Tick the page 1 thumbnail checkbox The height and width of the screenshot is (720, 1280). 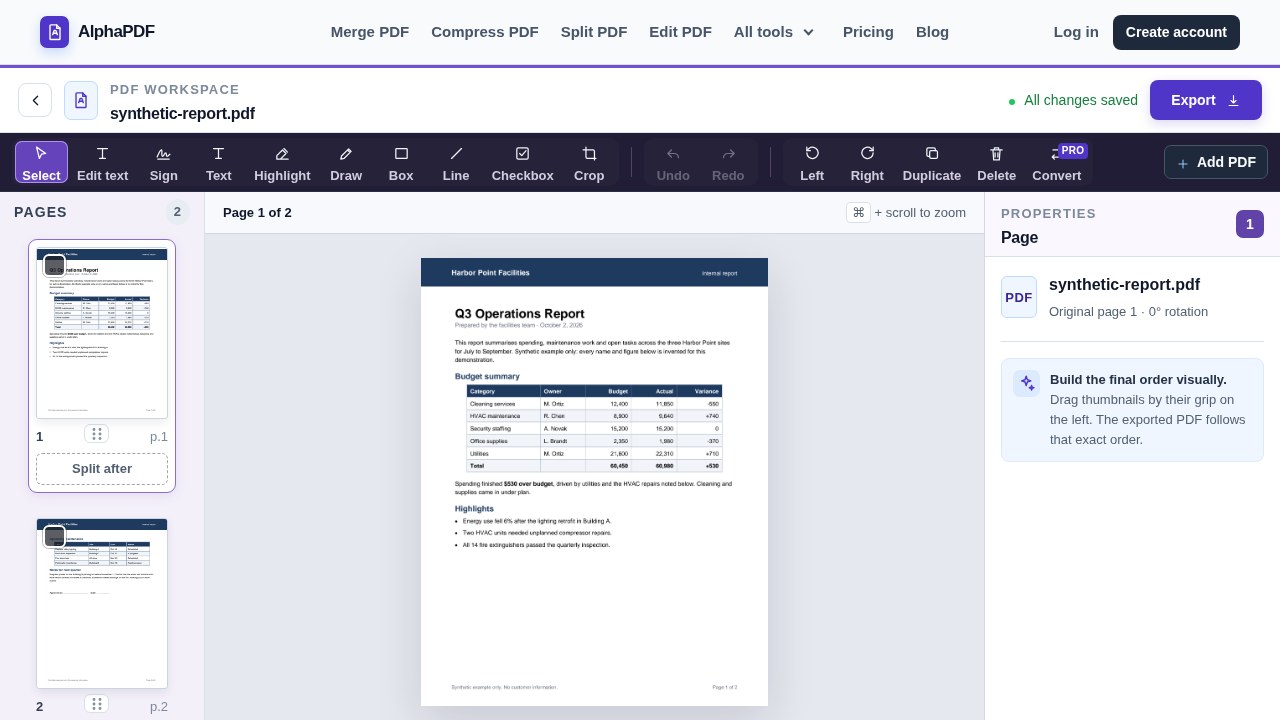(54, 266)
